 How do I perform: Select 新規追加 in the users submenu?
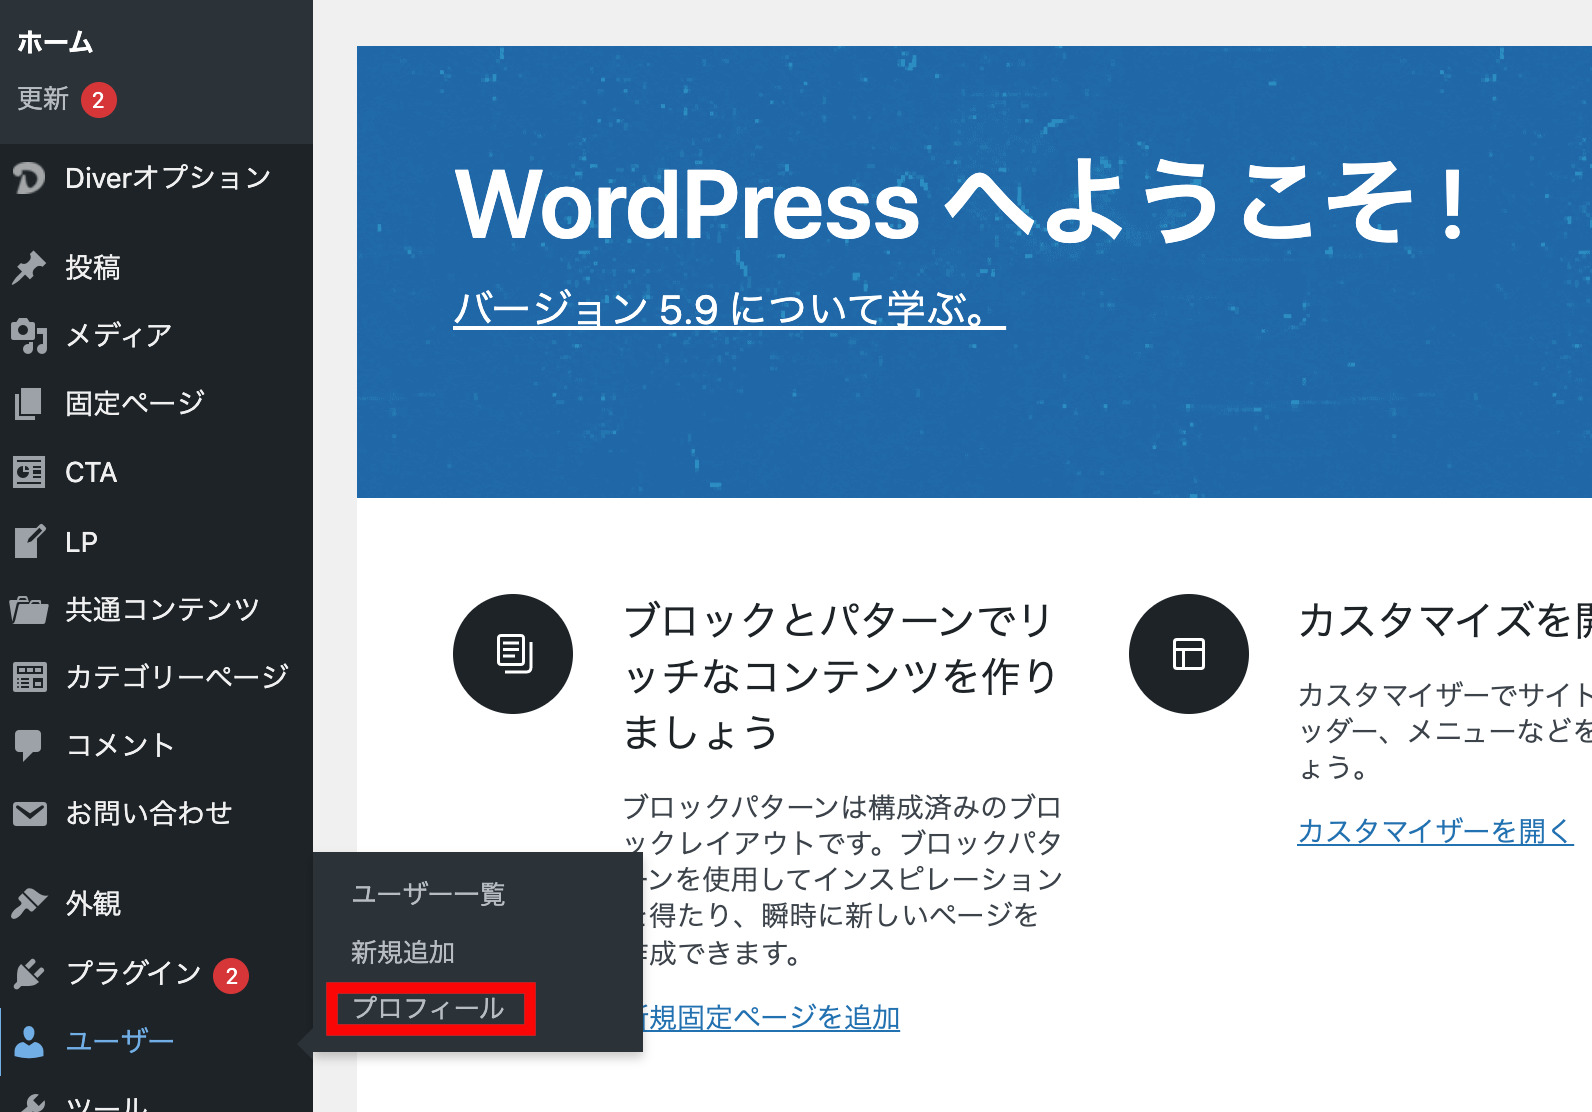(403, 952)
